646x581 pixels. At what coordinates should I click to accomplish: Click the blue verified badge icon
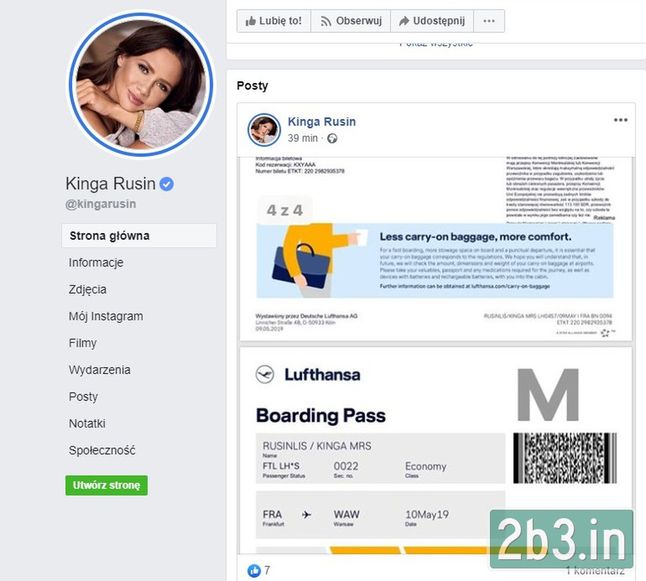(x=166, y=184)
